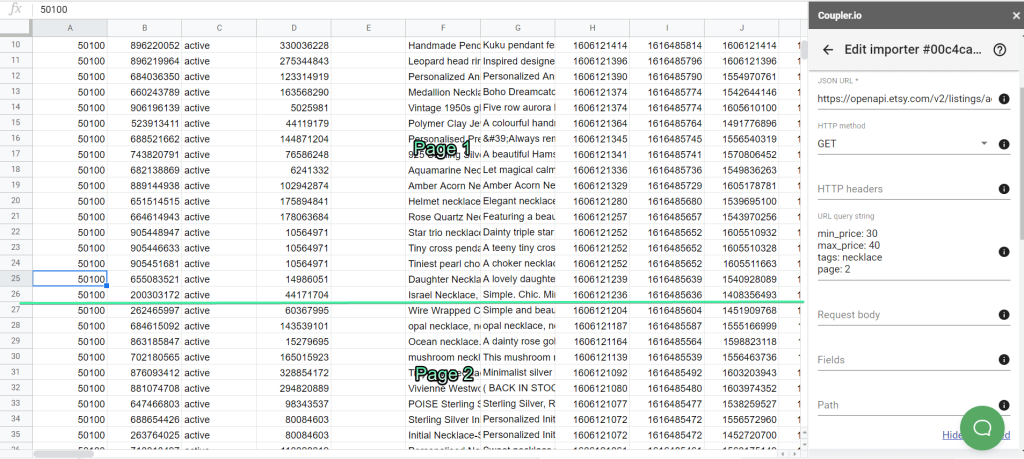This screenshot has width=1024, height=459.
Task: Show info tooltip for JSON URL
Action: coord(1004,99)
